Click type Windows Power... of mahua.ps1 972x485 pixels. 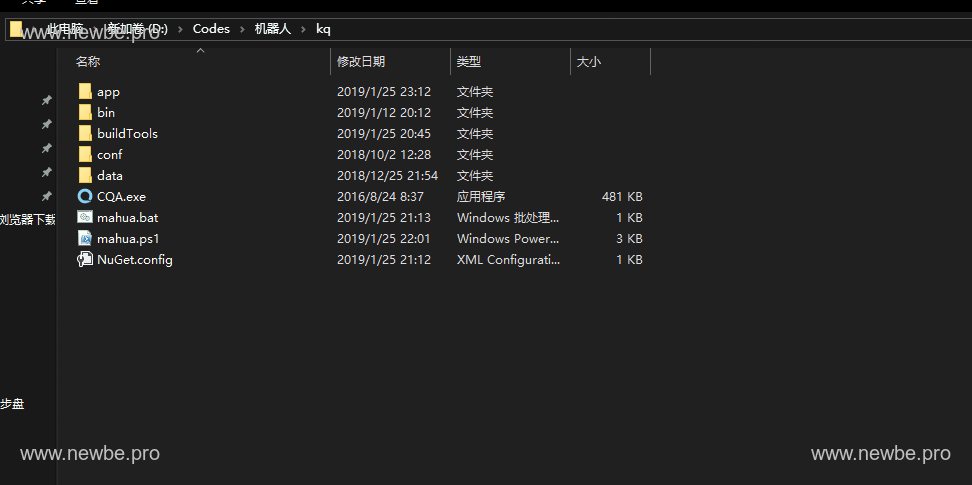508,238
